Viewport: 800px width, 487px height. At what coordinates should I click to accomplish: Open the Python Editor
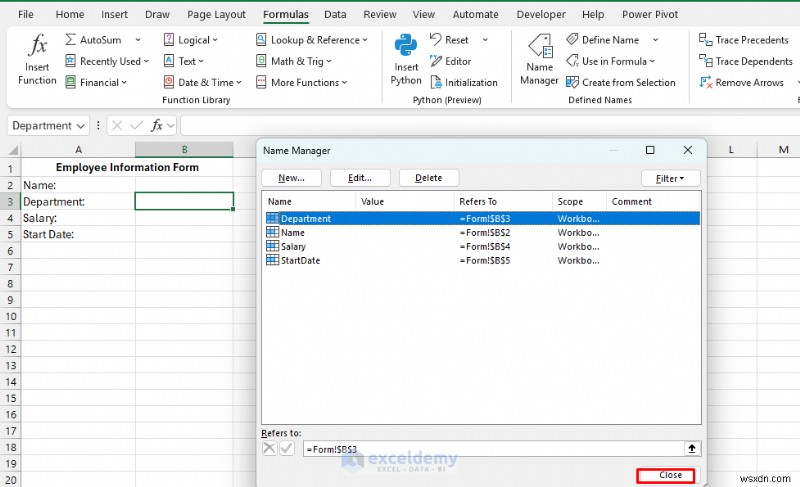451,61
